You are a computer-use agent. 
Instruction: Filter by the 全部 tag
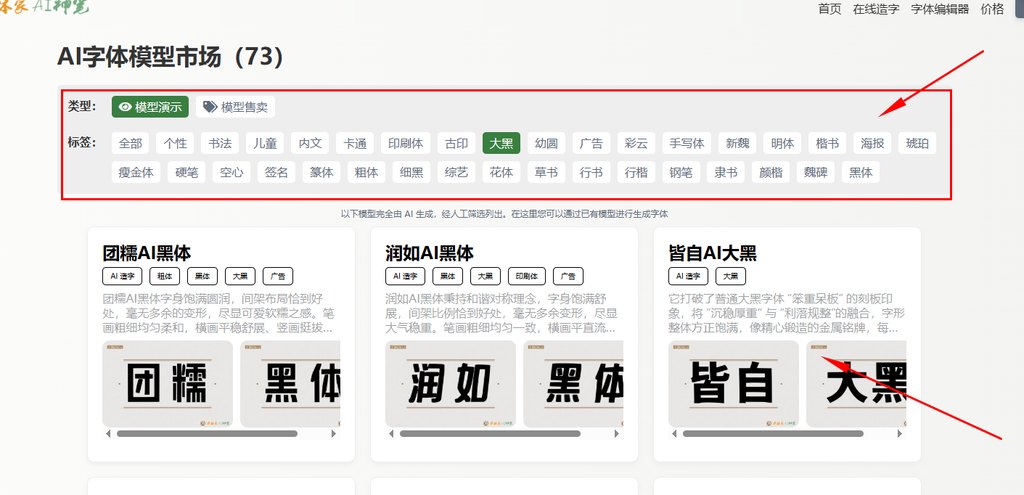point(131,143)
